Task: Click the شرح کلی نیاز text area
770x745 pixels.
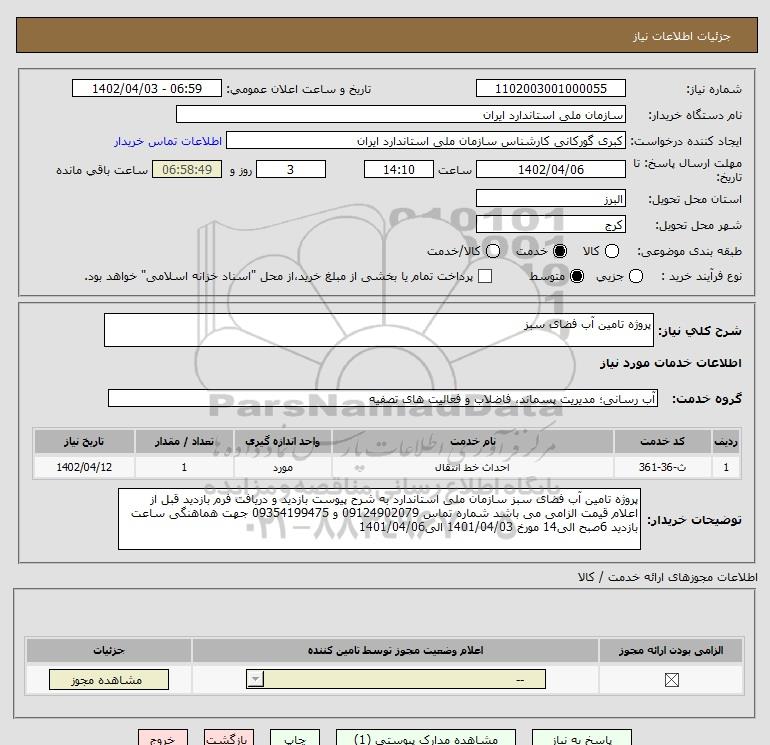Action: 379,330
